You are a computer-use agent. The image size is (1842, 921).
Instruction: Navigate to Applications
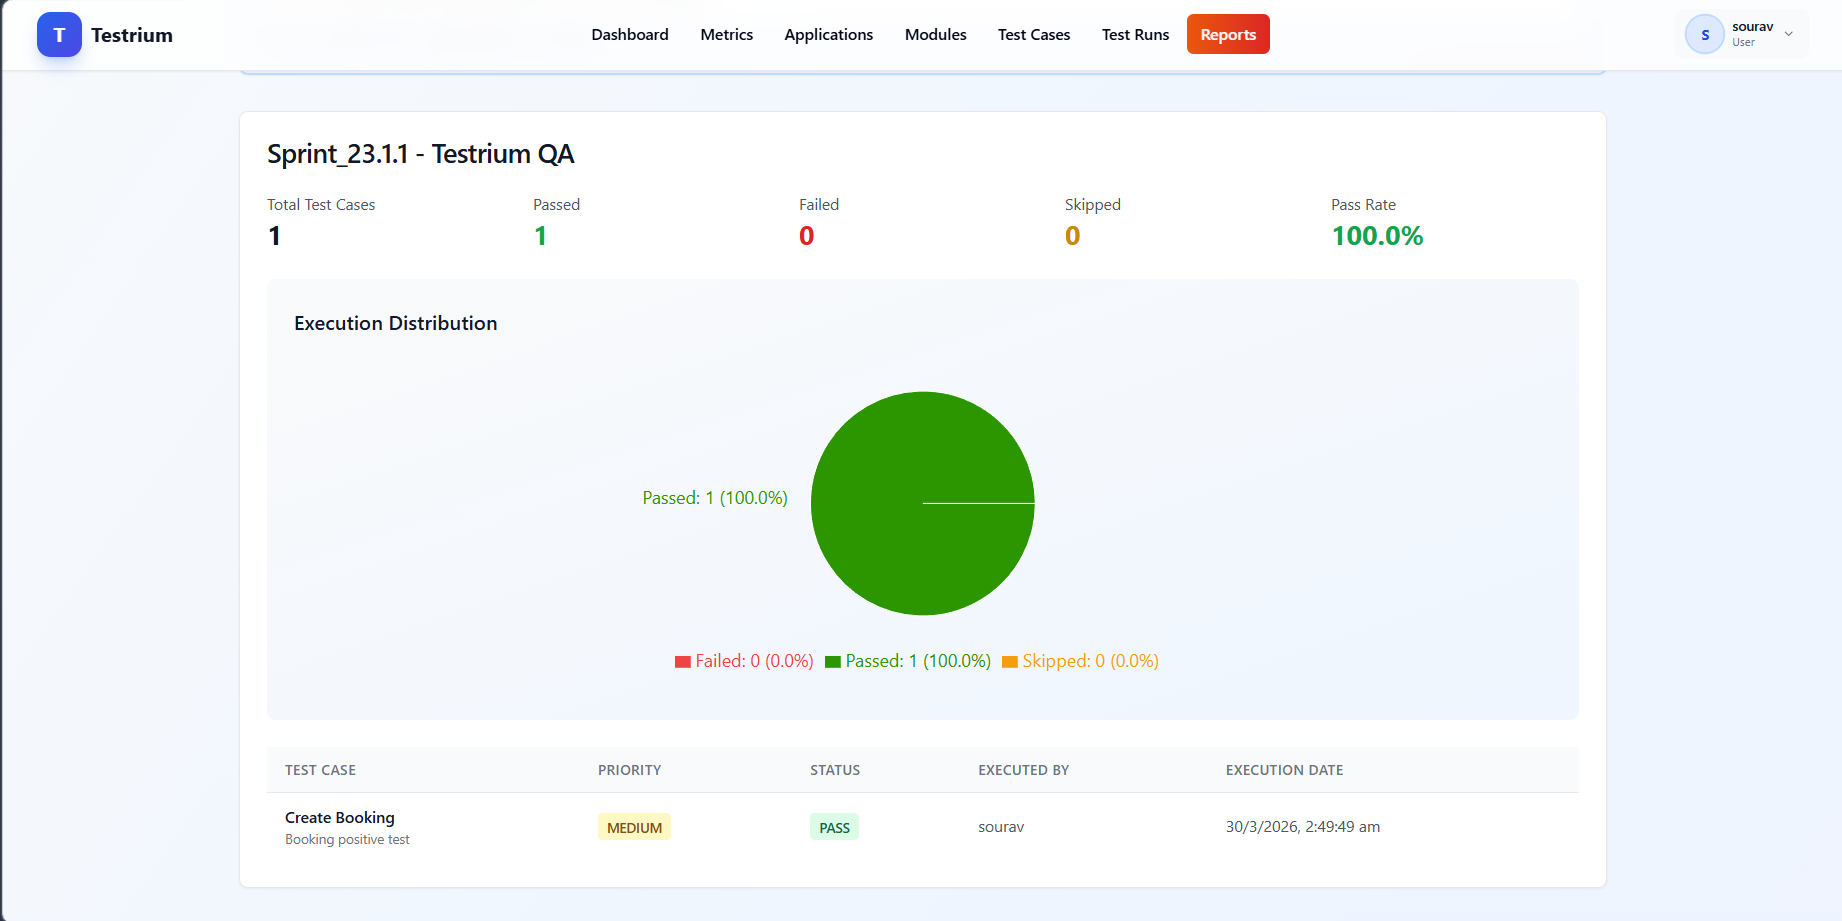pyautogui.click(x=828, y=35)
